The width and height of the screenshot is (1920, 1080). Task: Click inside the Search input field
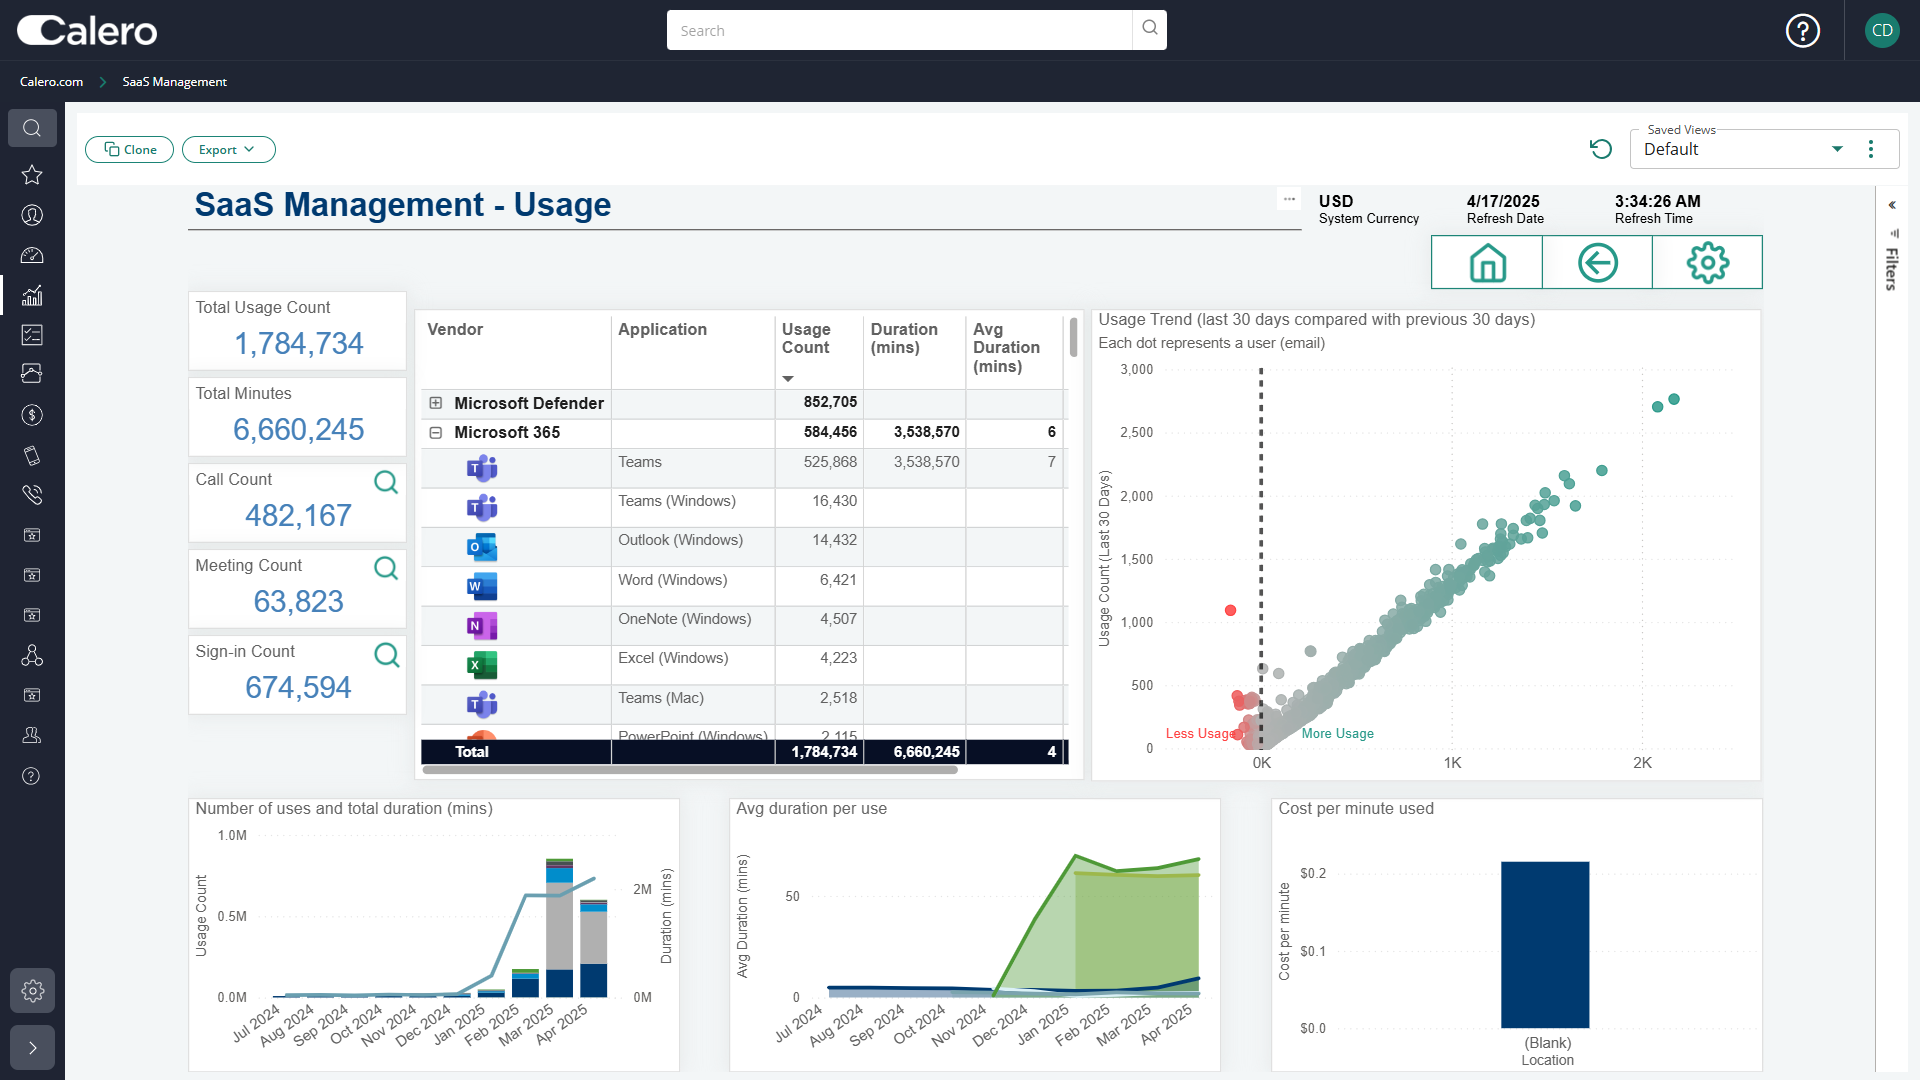click(898, 30)
